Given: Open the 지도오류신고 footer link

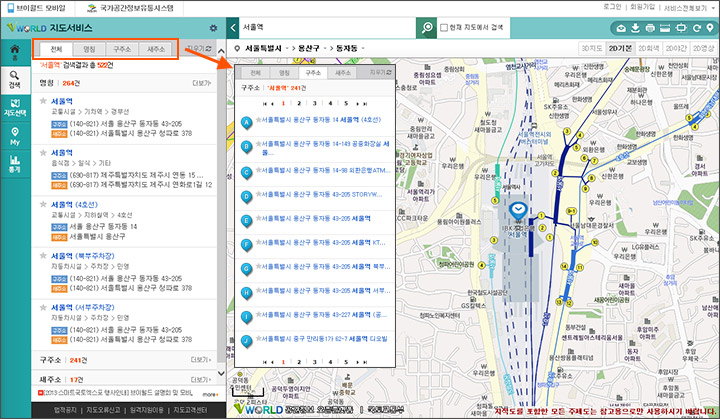Looking at the screenshot, I should (x=103, y=410).
